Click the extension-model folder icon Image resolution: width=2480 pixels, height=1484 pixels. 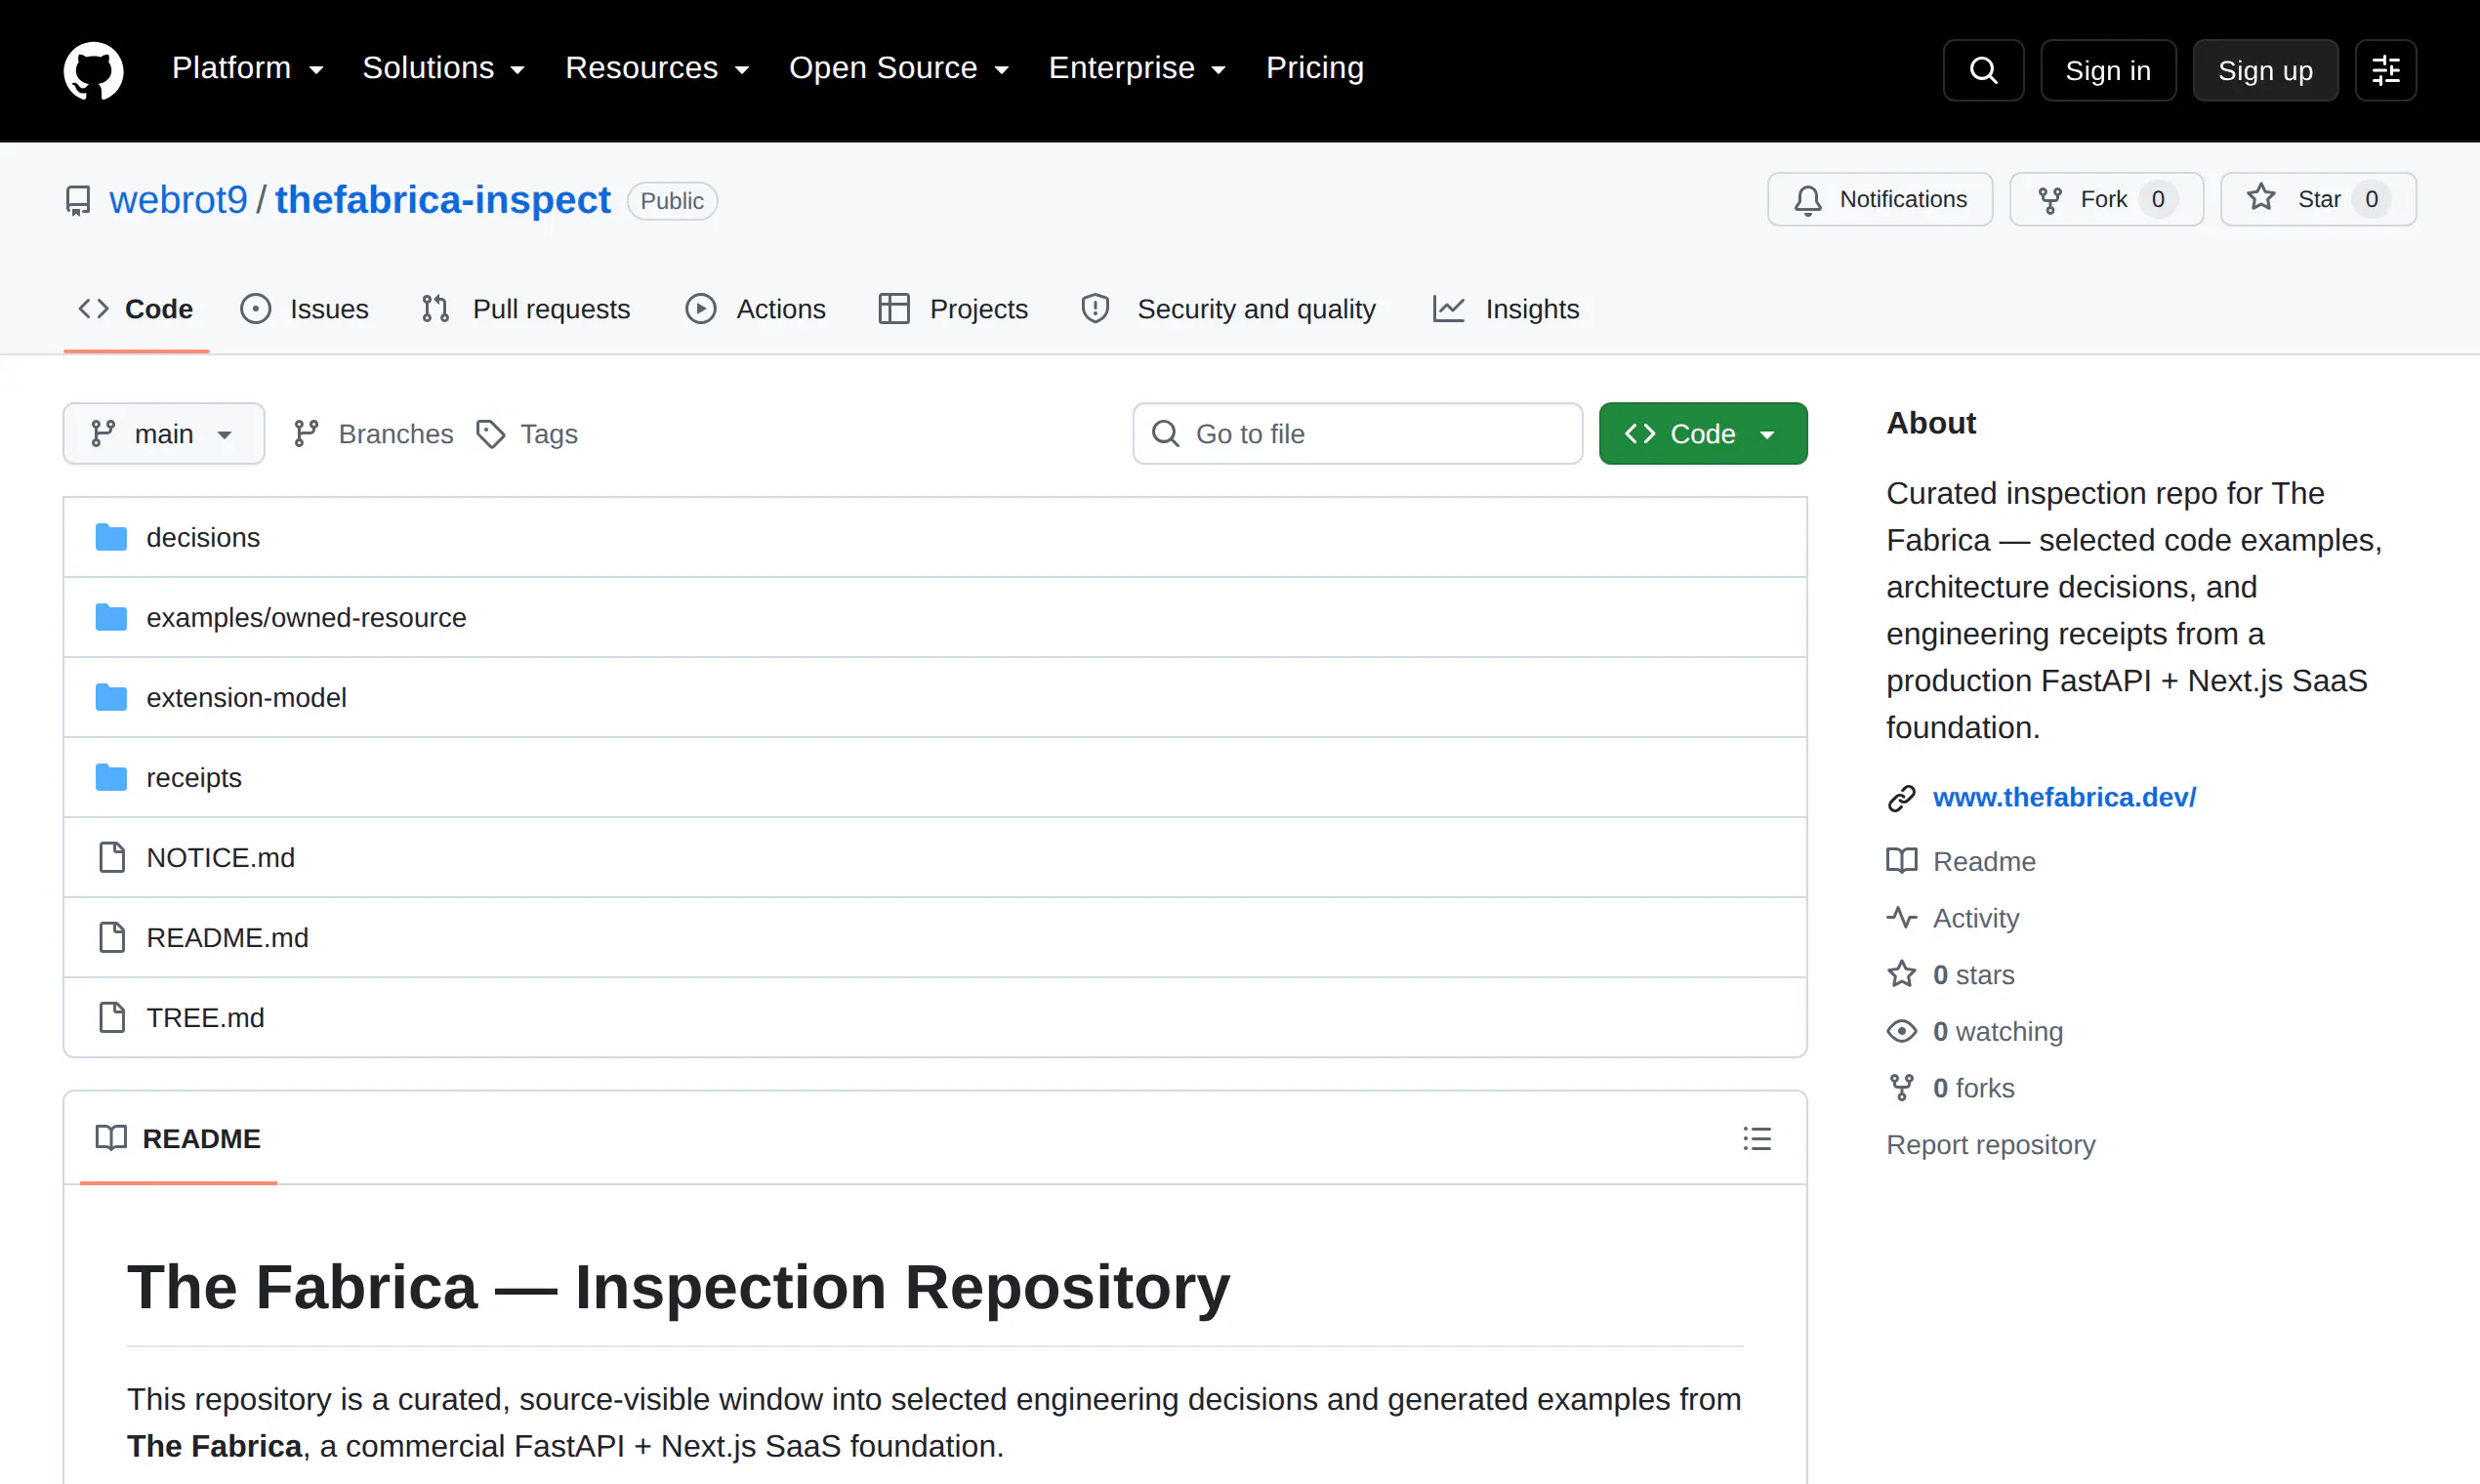tap(111, 697)
